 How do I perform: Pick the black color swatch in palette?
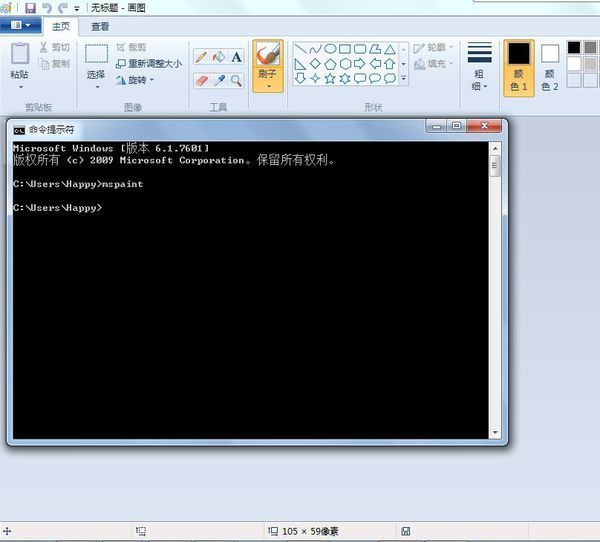pos(574,47)
